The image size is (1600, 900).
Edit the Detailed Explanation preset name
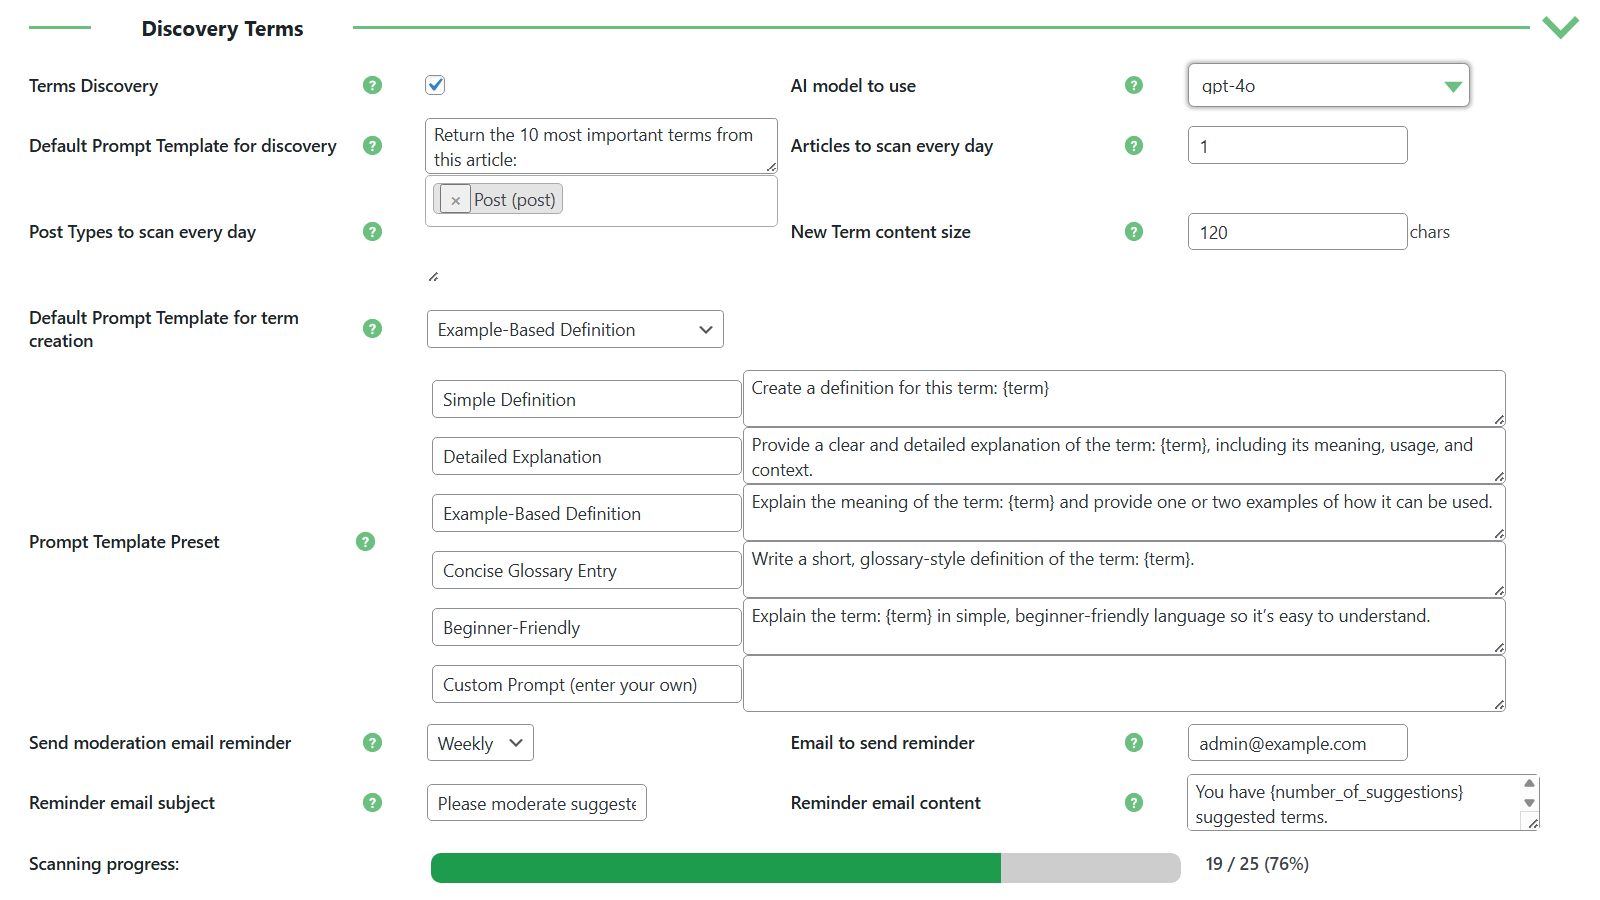[586, 456]
